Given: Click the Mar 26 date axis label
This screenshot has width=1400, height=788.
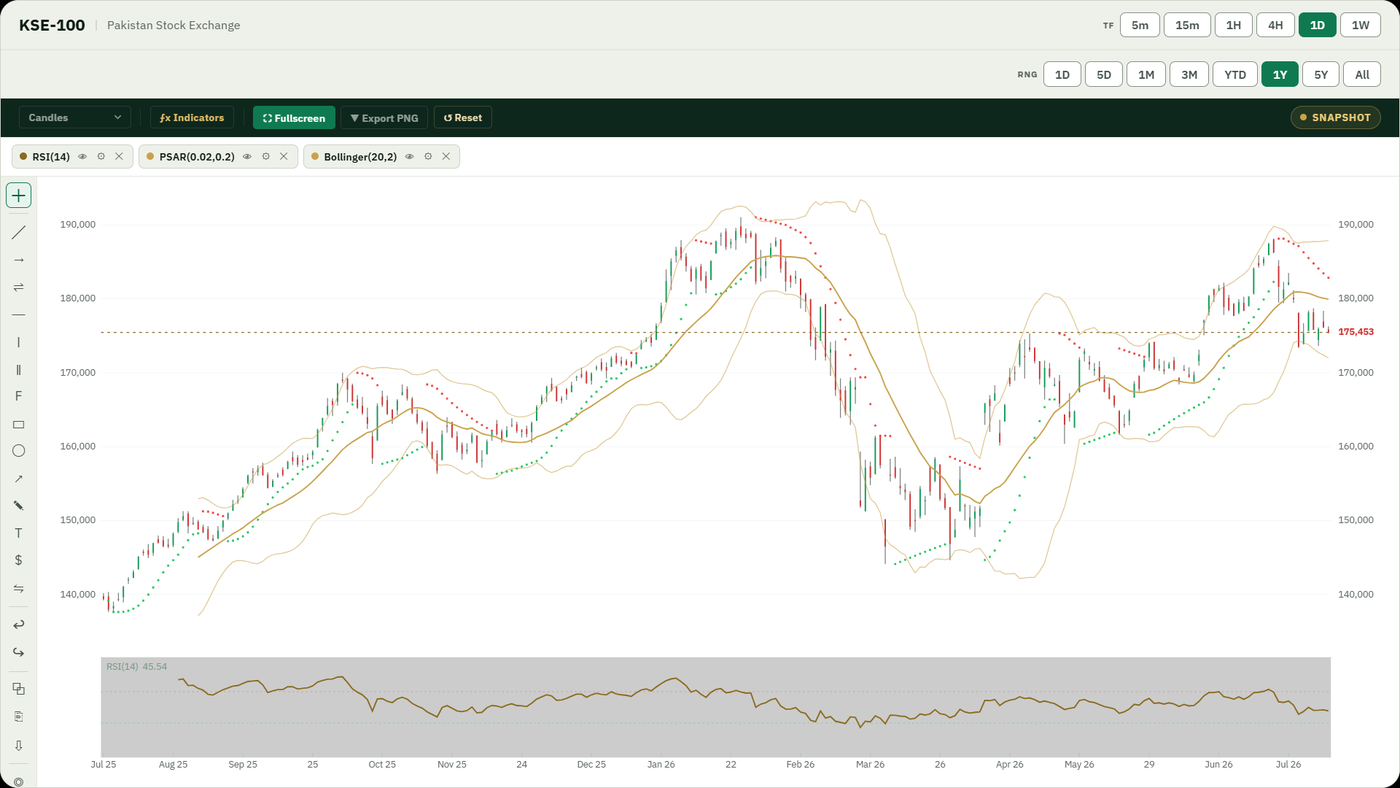Looking at the screenshot, I should [x=870, y=764].
